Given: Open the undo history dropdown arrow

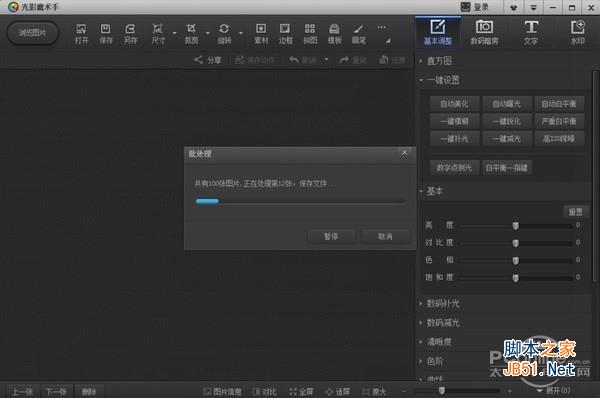Looking at the screenshot, I should pyautogui.click(x=326, y=60).
